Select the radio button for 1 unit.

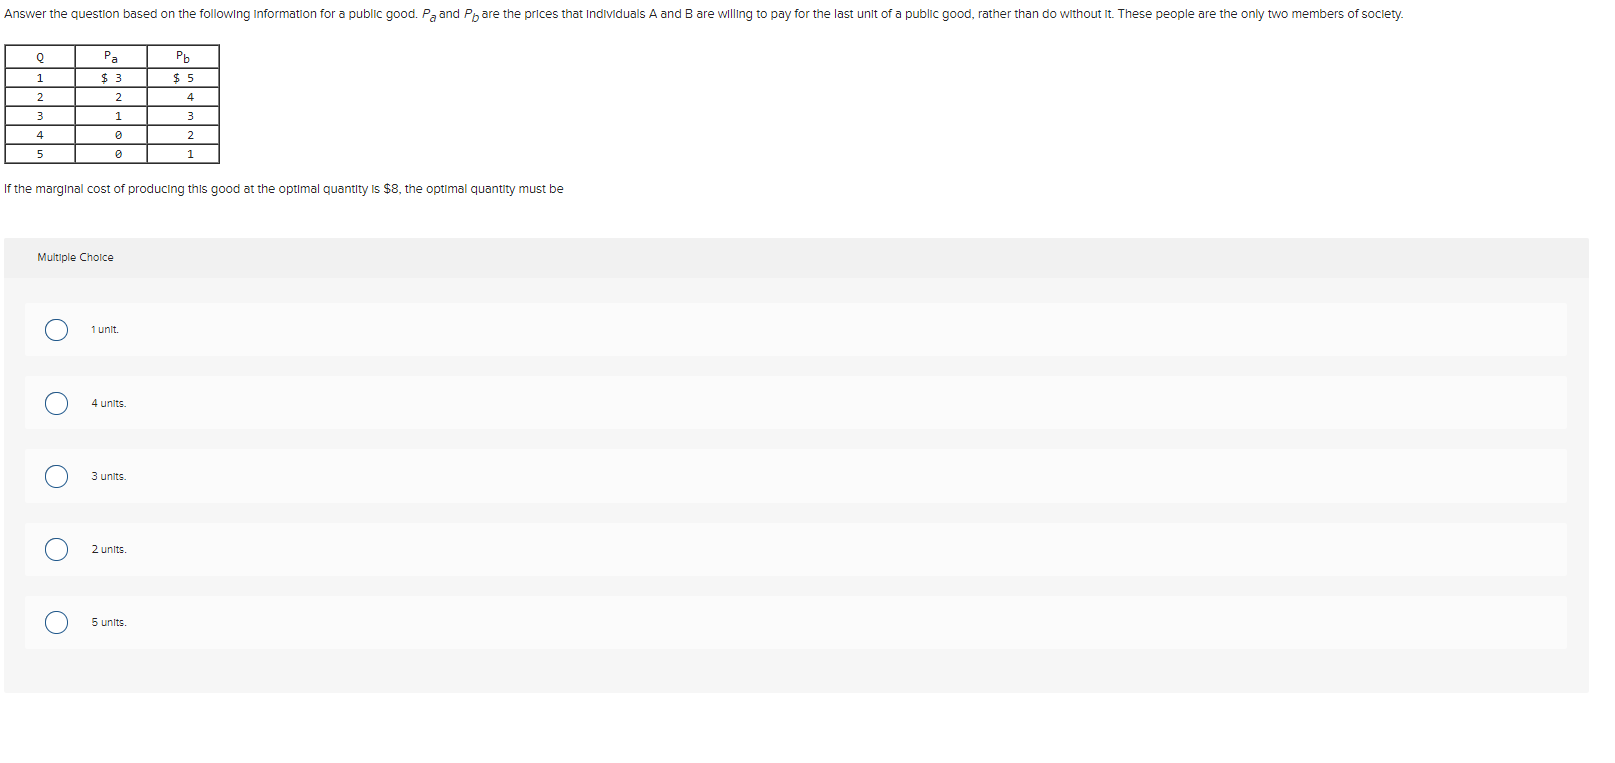56,329
